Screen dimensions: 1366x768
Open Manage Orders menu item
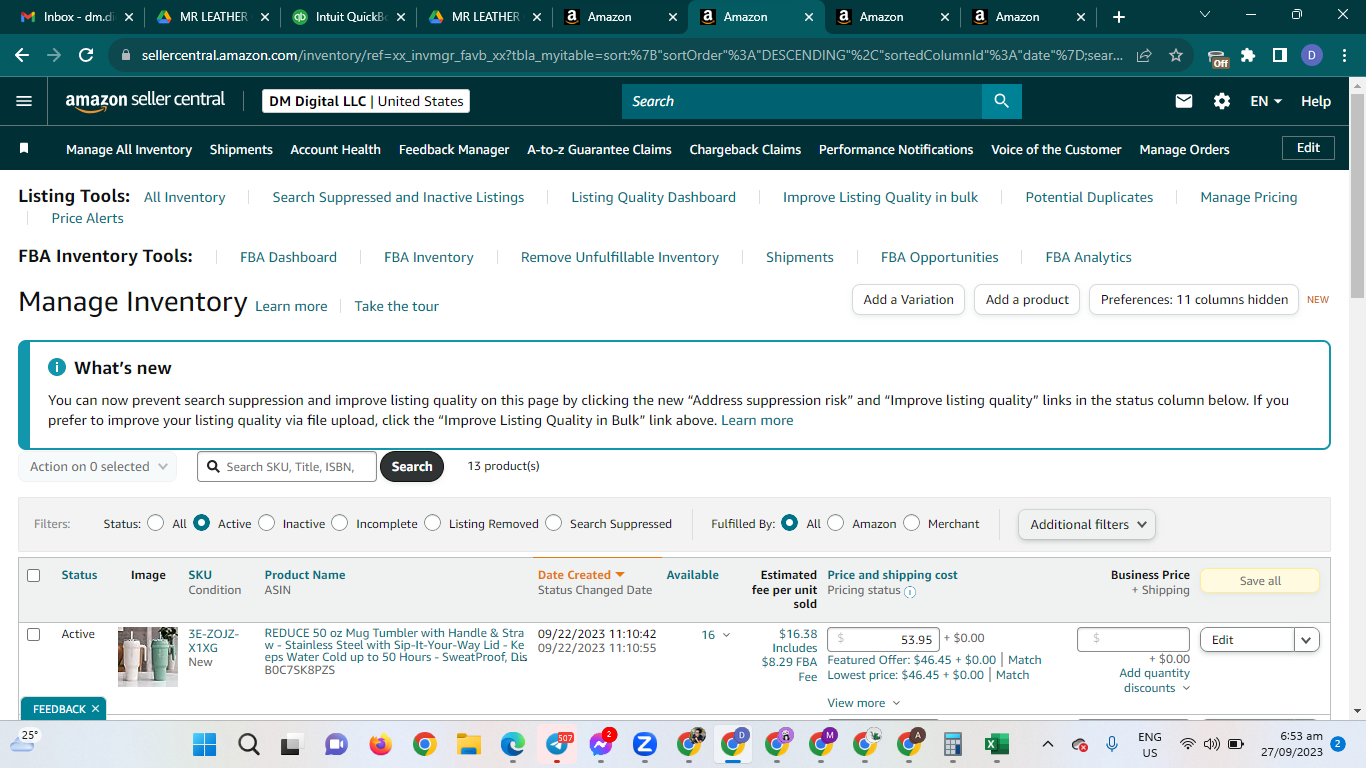click(x=1184, y=149)
